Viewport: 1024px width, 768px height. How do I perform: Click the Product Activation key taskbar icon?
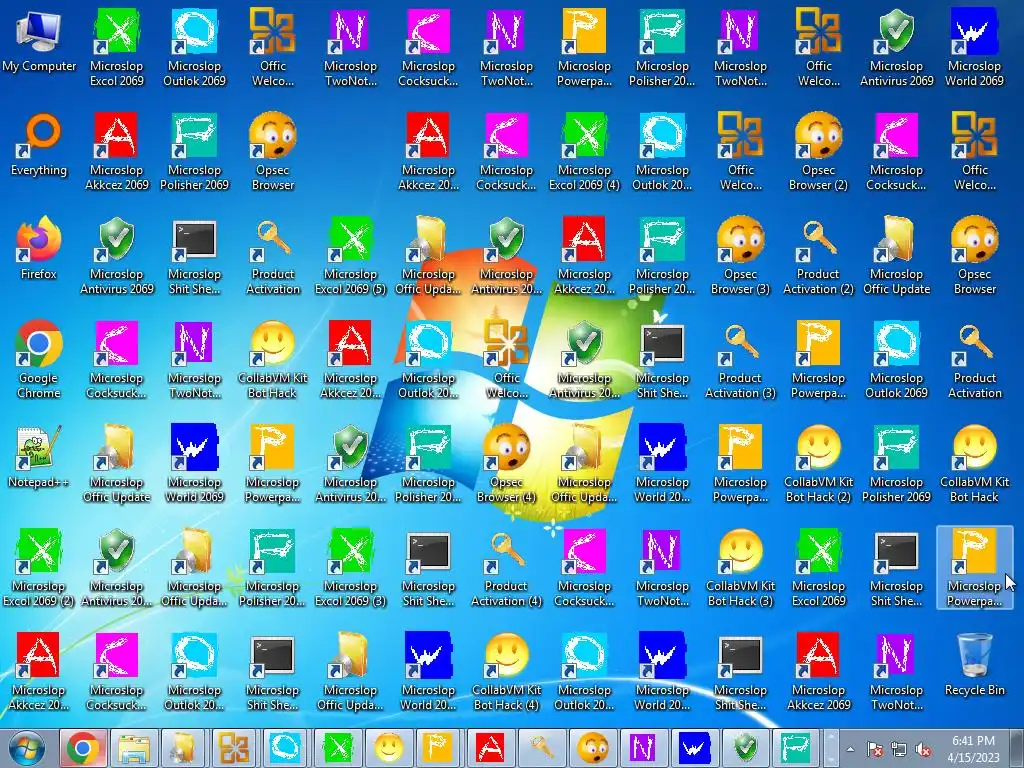coord(541,748)
